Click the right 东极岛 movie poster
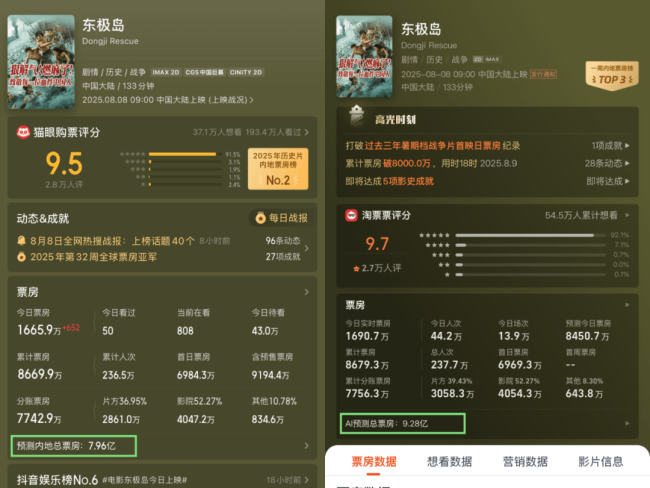 pos(364,56)
